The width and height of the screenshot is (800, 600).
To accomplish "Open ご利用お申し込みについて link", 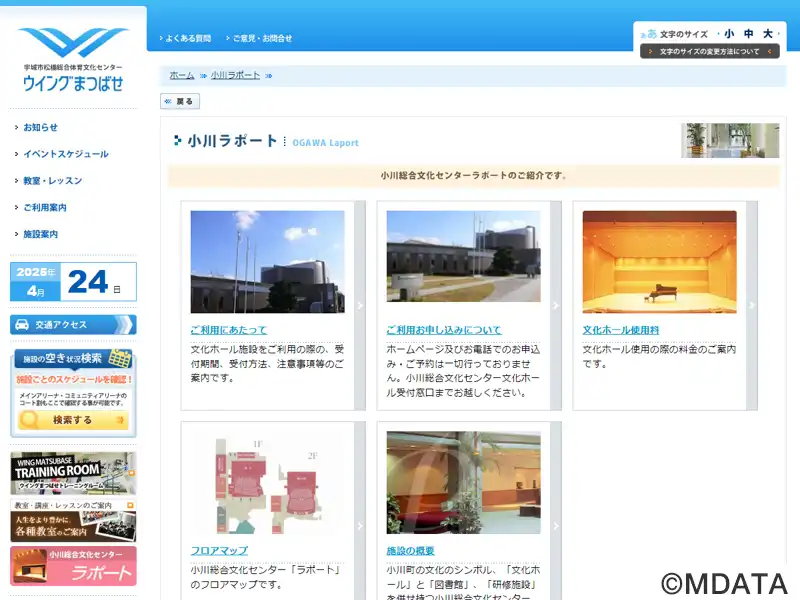I will [x=444, y=330].
